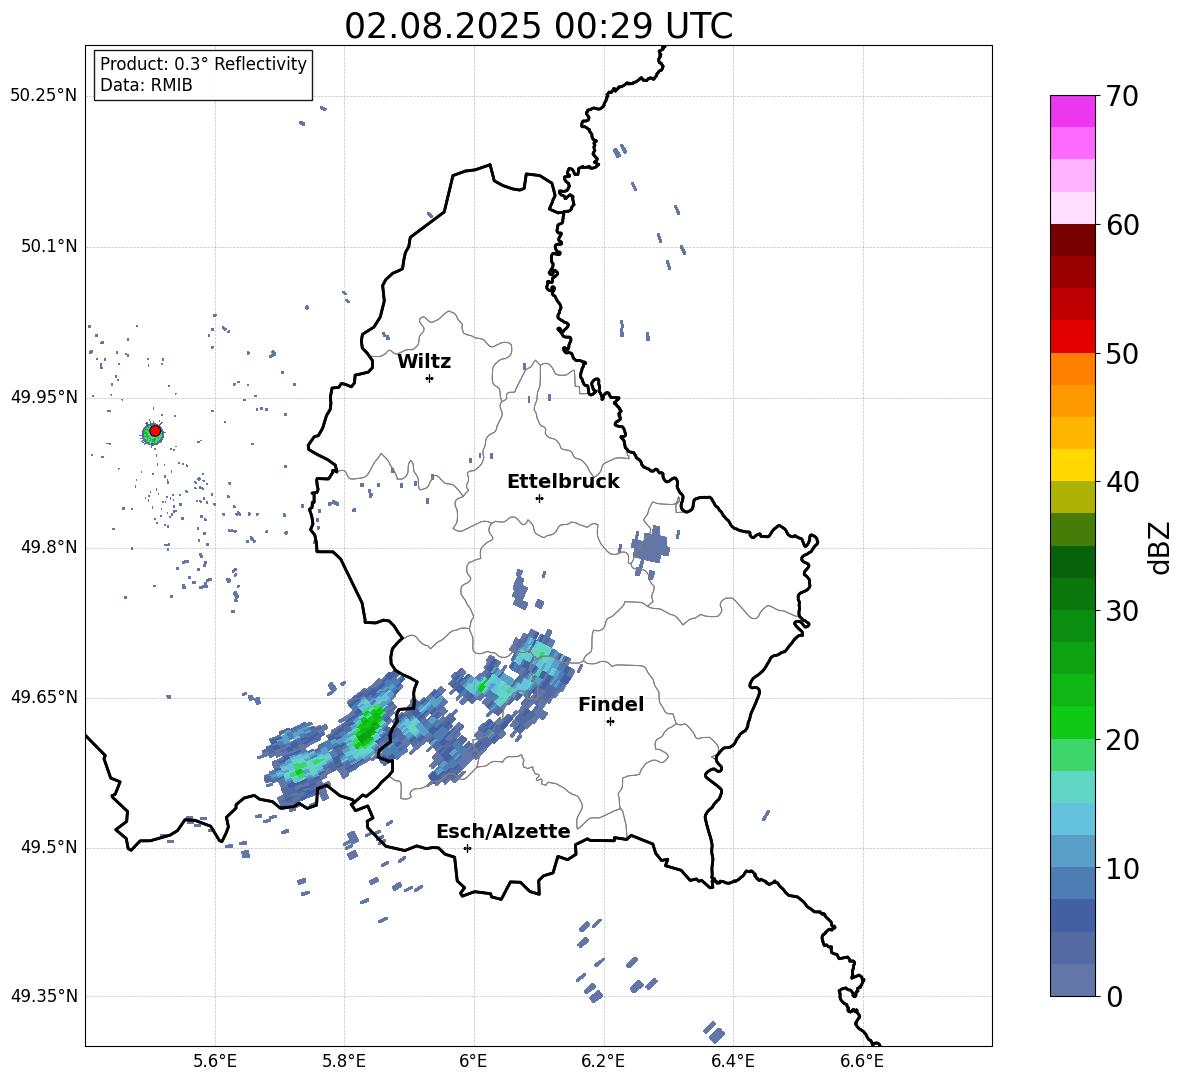
Task: Click the colorbar tick label 30
Action: coord(1122,611)
